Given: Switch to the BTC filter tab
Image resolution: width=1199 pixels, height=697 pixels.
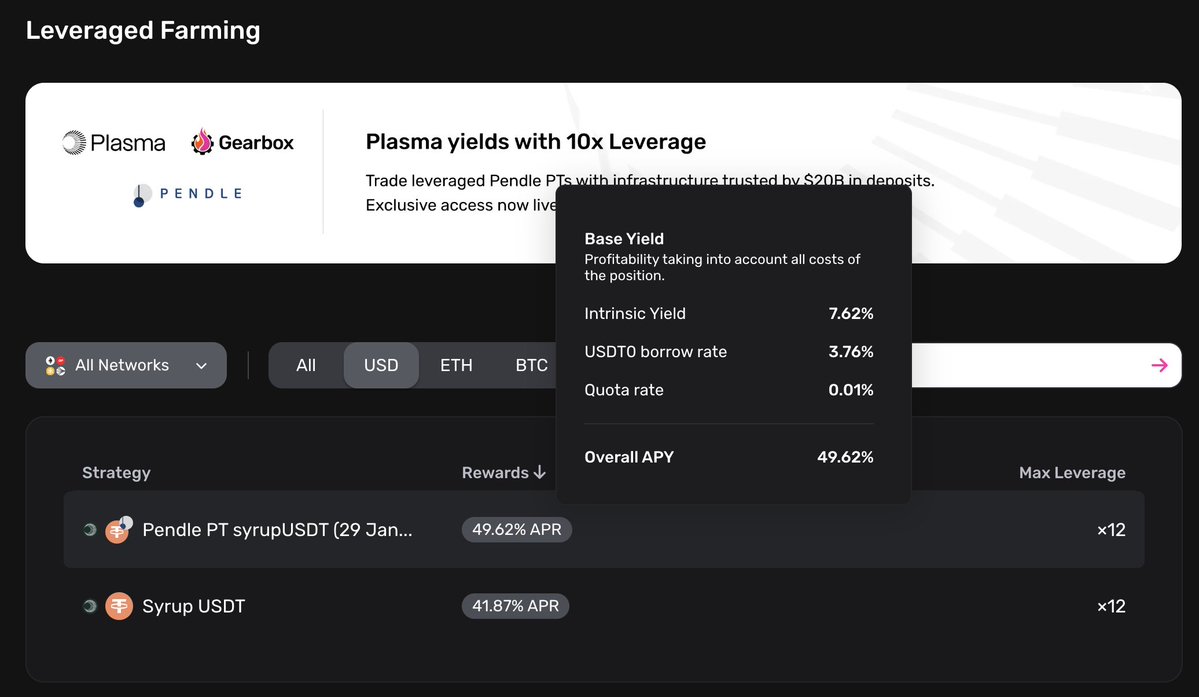Looking at the screenshot, I should tap(531, 366).
